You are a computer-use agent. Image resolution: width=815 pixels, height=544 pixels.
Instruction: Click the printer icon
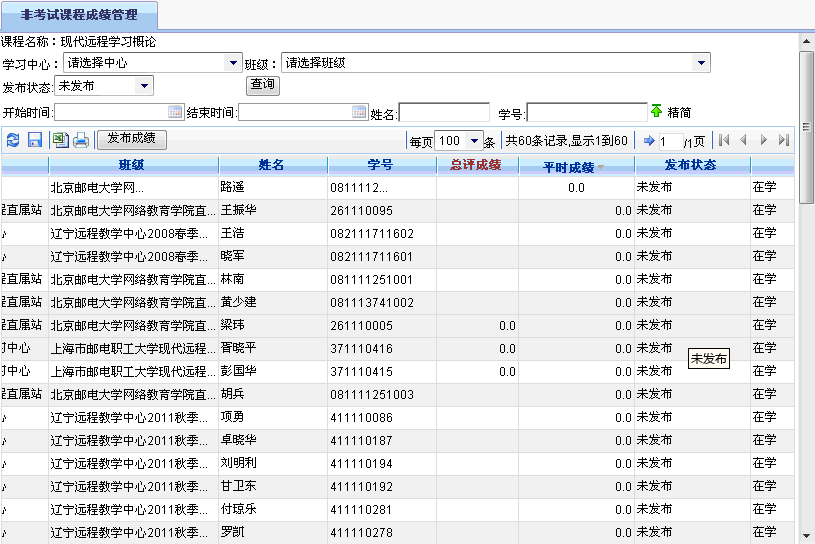coord(81,140)
